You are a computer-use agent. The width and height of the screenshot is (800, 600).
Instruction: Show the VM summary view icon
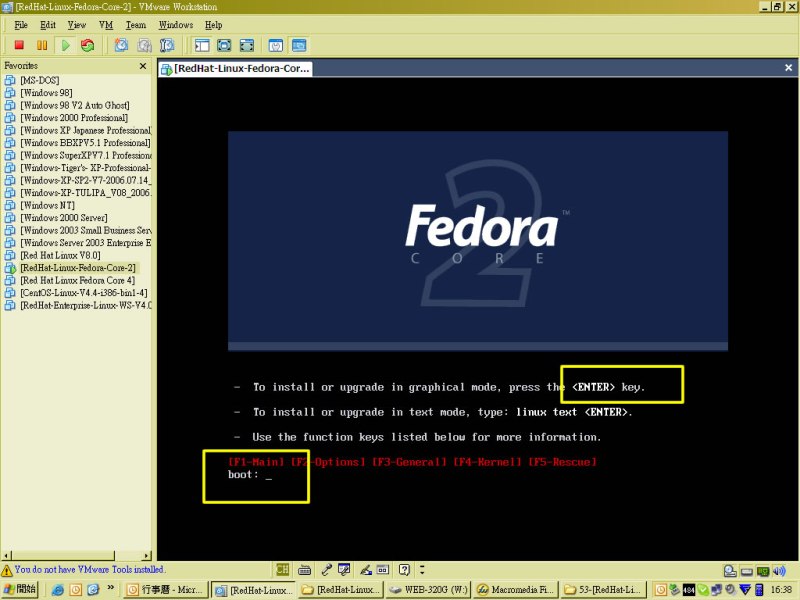tap(276, 45)
